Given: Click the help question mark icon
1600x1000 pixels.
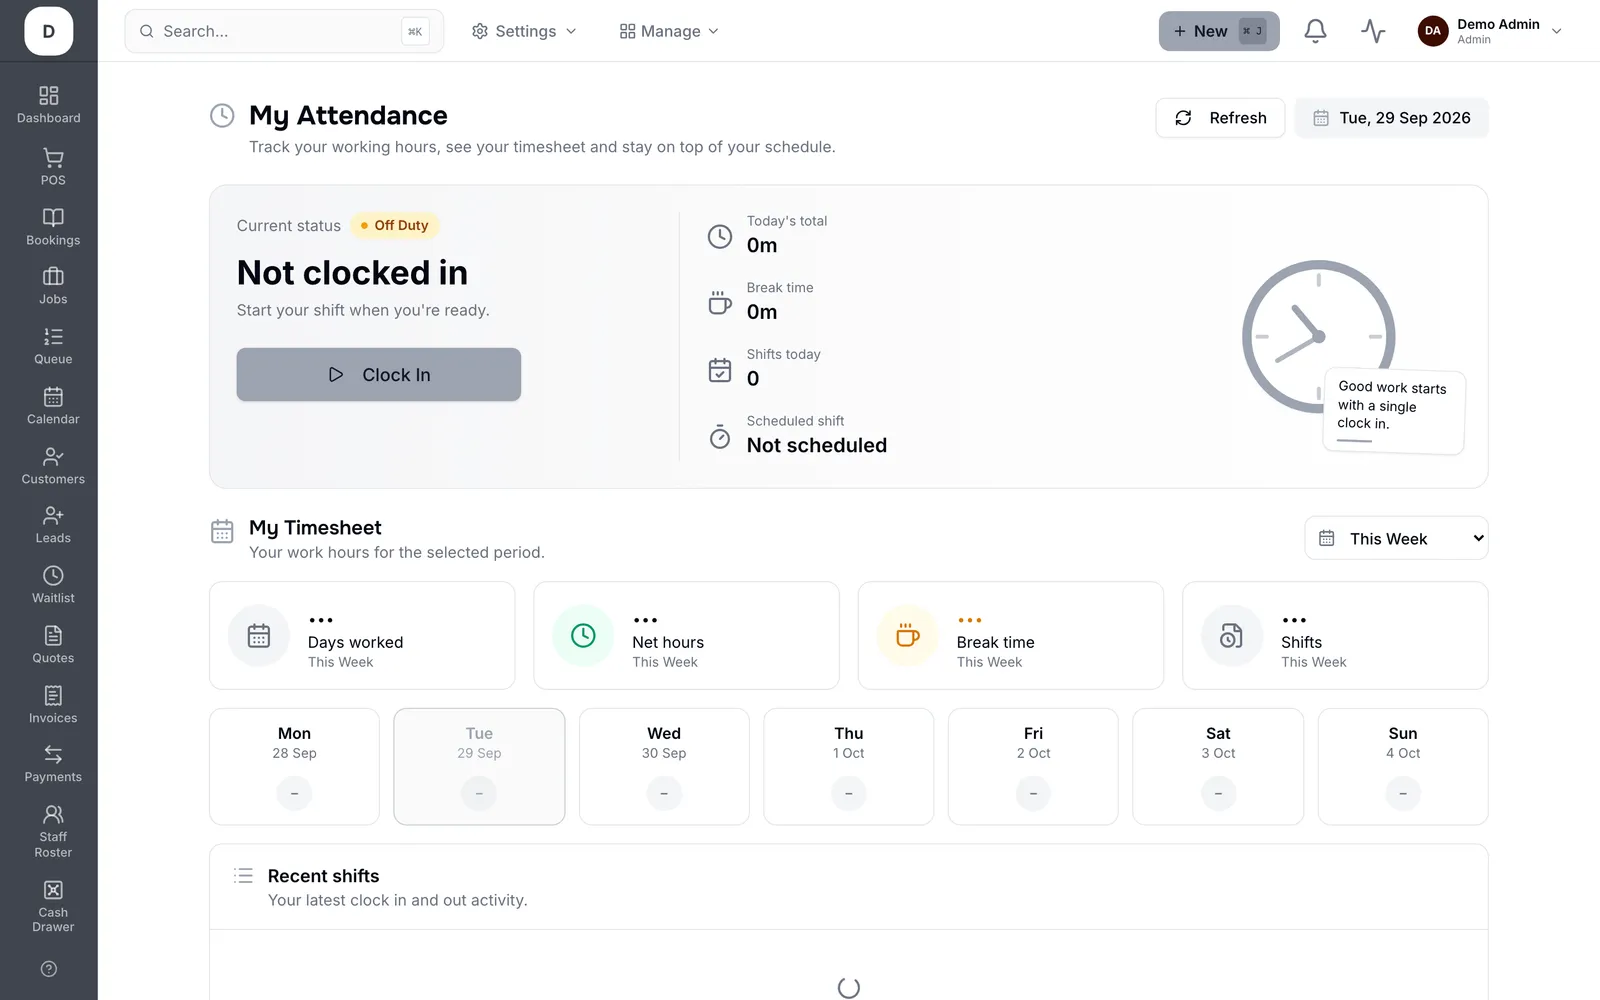Looking at the screenshot, I should (x=49, y=969).
